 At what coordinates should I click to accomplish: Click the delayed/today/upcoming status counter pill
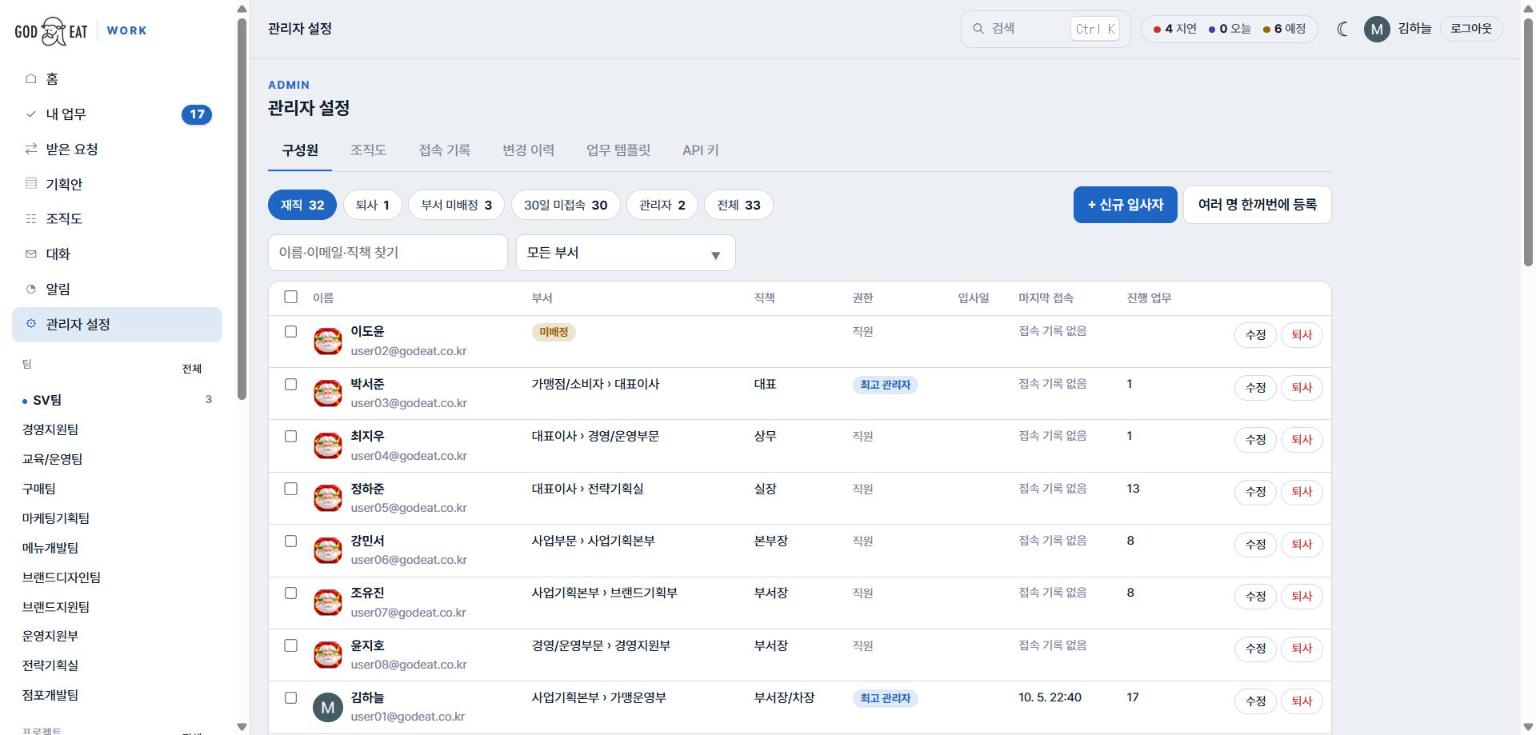coord(1229,29)
